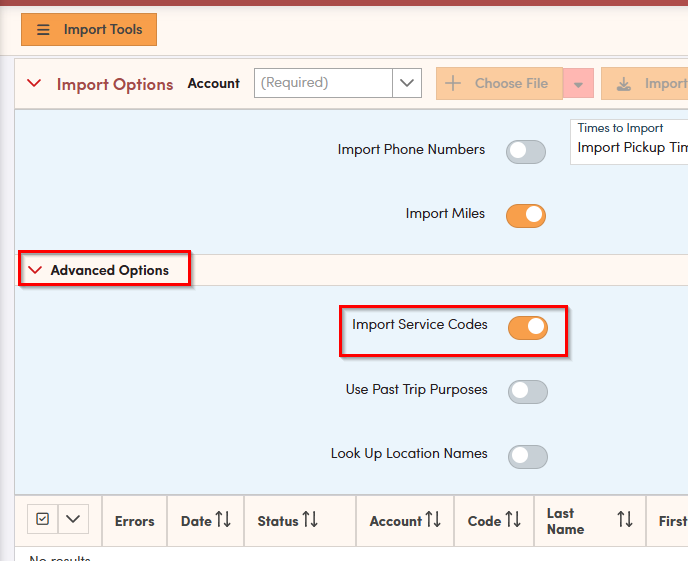Image resolution: width=688 pixels, height=561 pixels.
Task: Collapse the Import Options section chevron
Action: point(35,84)
